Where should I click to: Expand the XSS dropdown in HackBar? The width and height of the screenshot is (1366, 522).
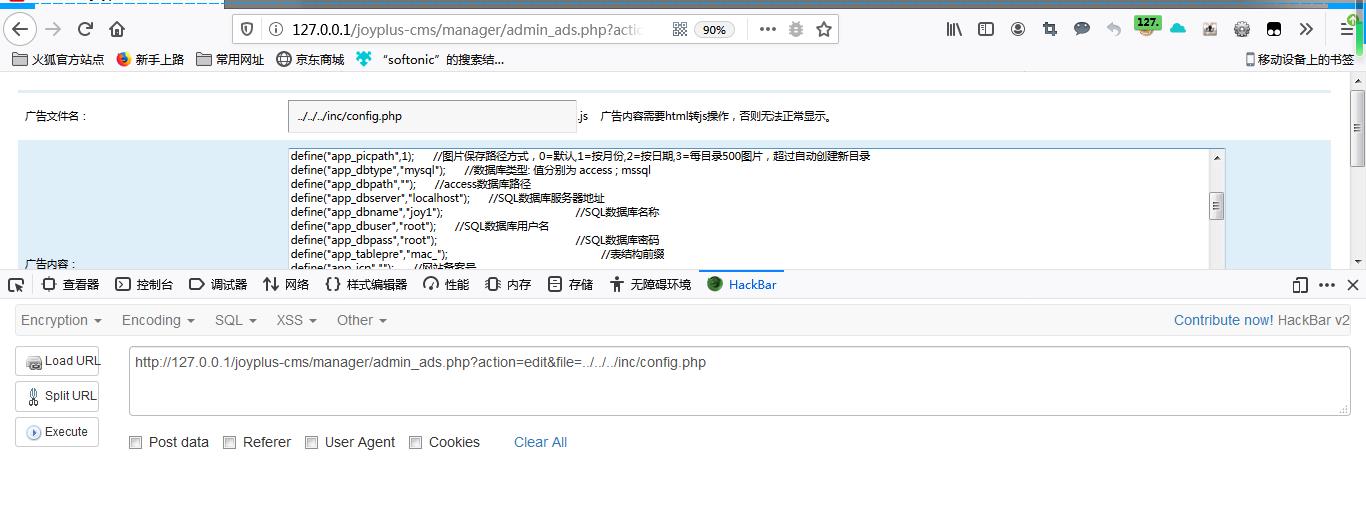click(297, 320)
